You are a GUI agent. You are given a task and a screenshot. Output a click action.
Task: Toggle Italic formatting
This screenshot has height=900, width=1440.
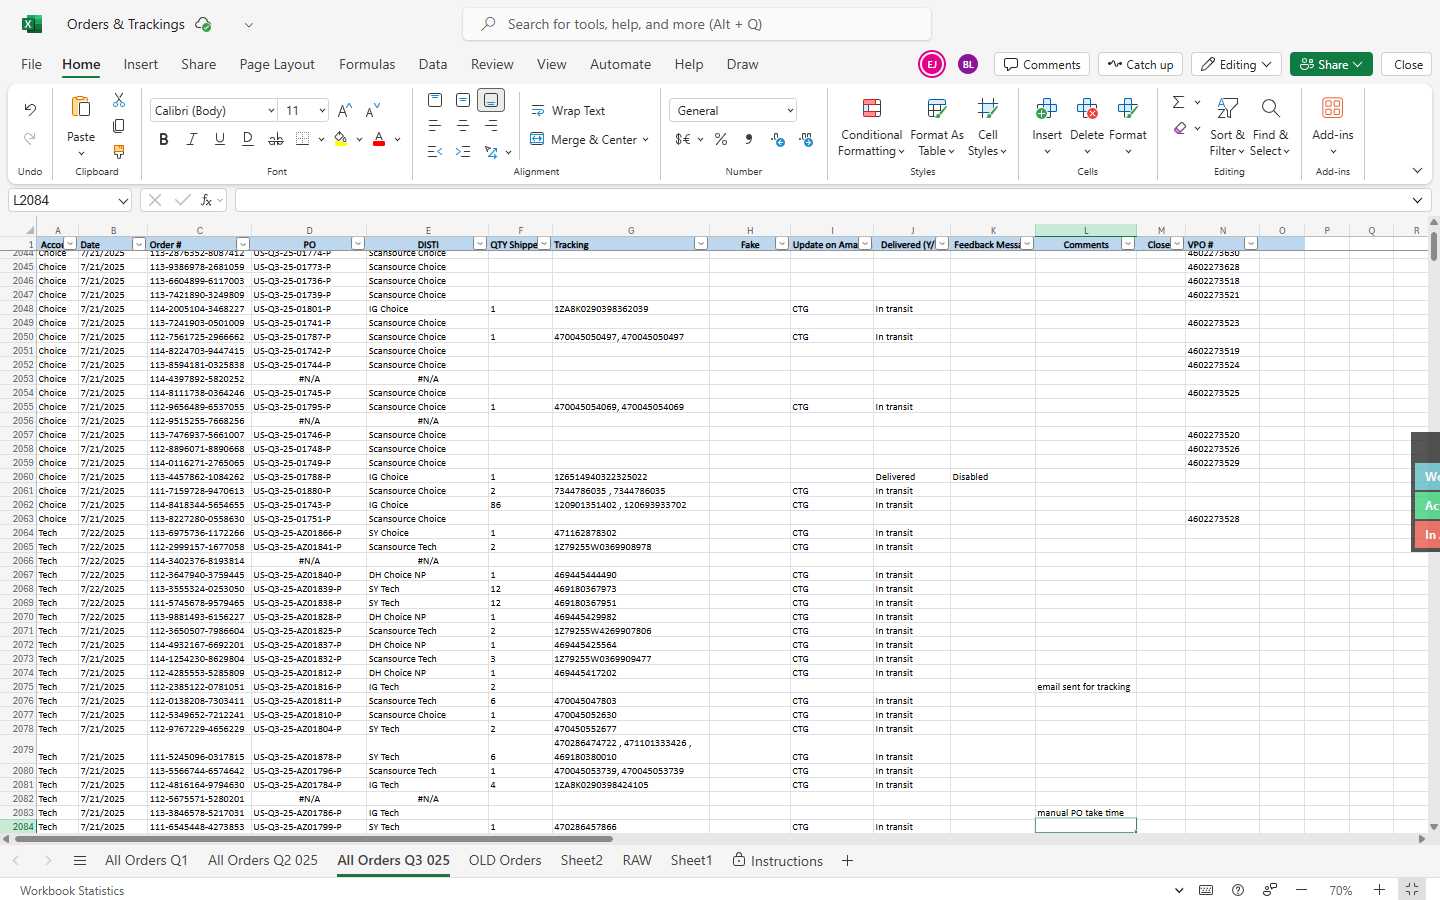coord(192,139)
